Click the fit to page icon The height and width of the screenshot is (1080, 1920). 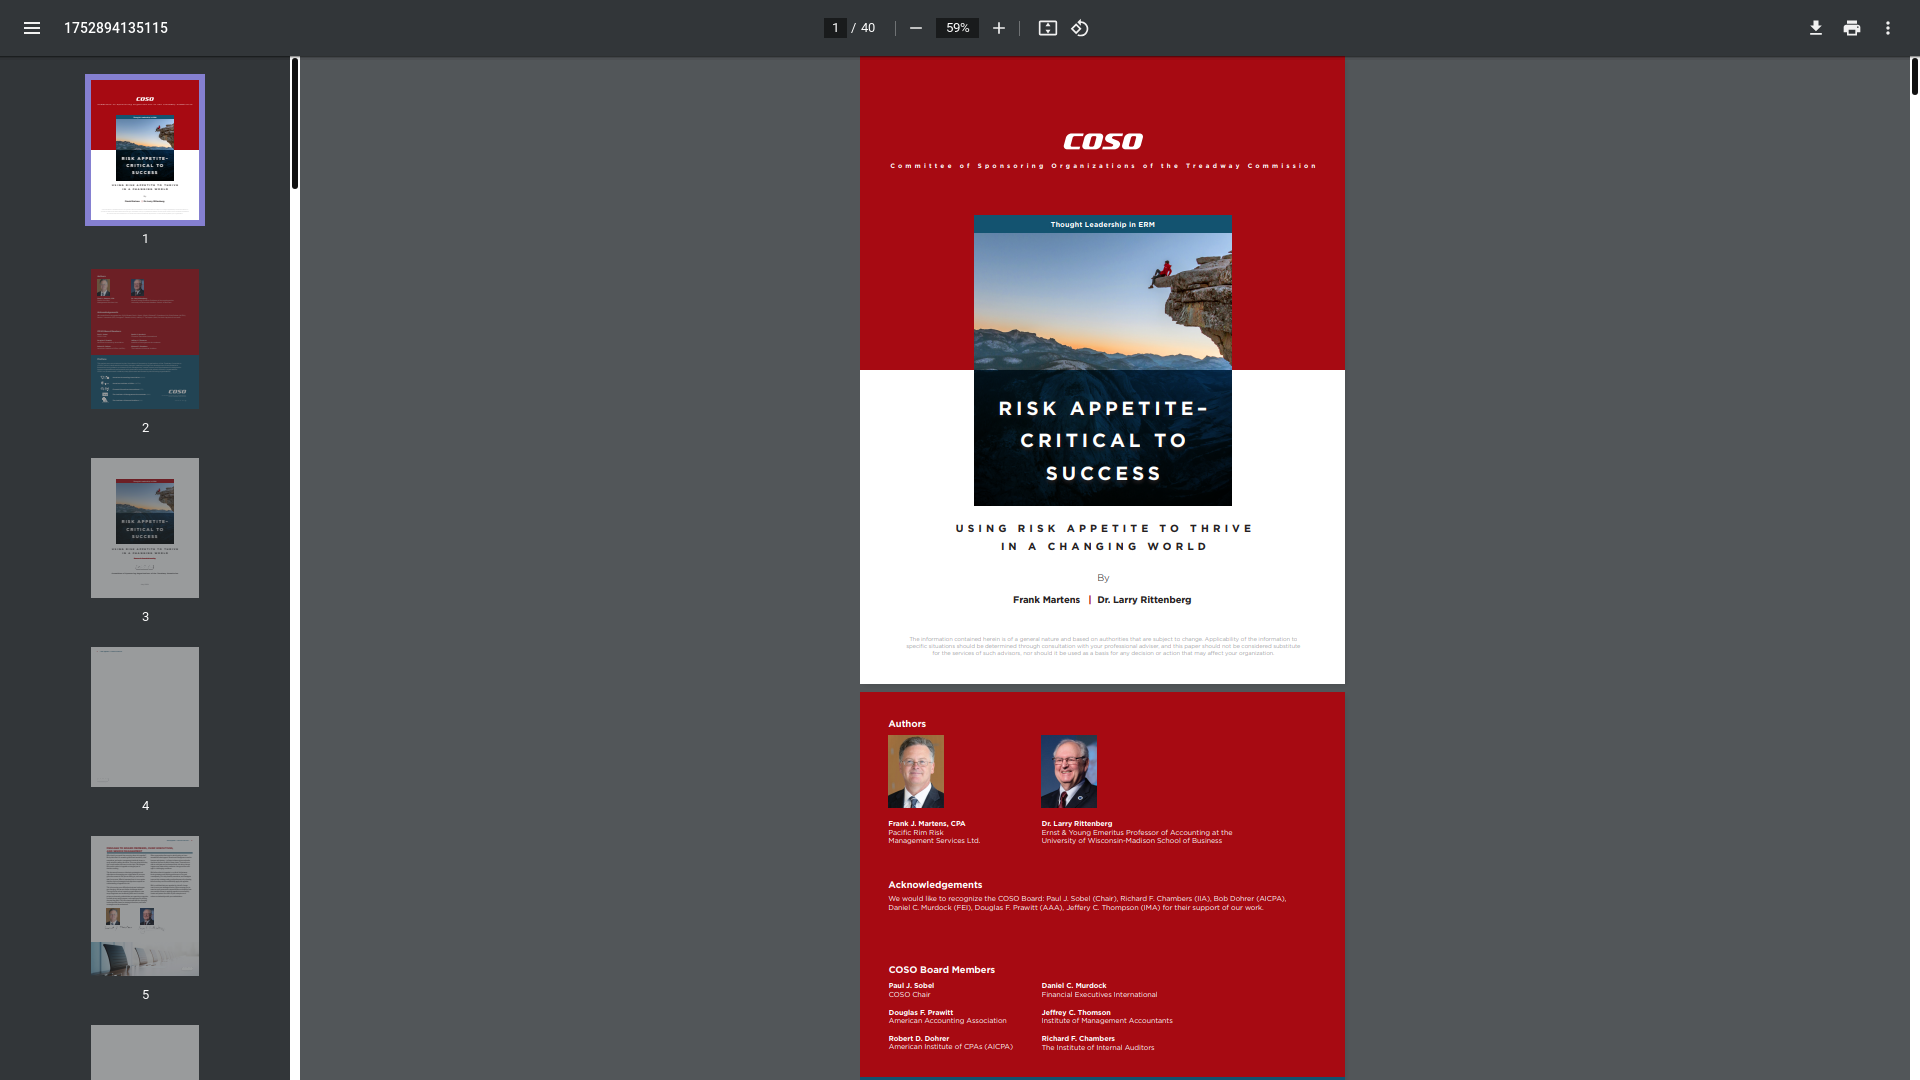click(x=1047, y=28)
